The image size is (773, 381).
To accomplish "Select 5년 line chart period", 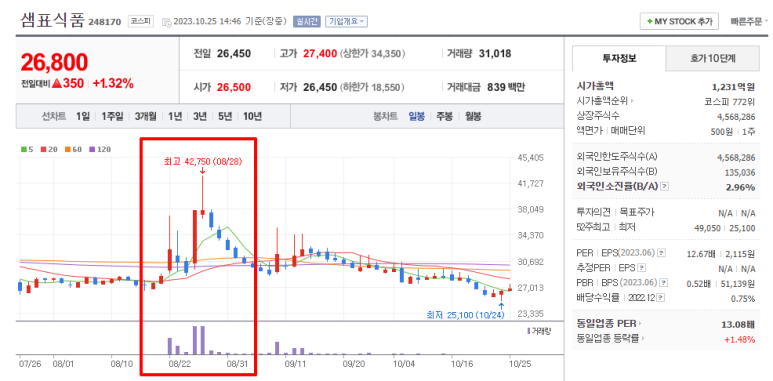I will click(x=225, y=116).
